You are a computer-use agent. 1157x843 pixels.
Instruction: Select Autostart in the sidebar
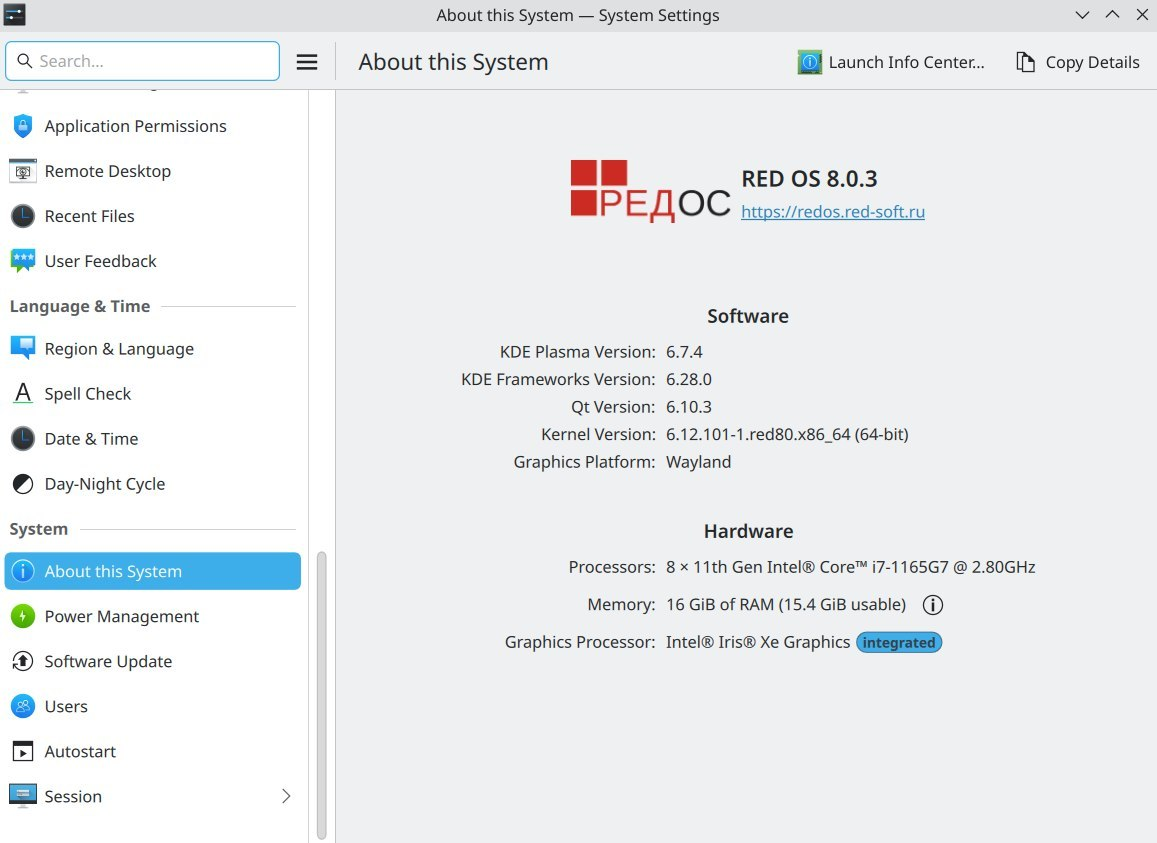[x=153, y=751]
